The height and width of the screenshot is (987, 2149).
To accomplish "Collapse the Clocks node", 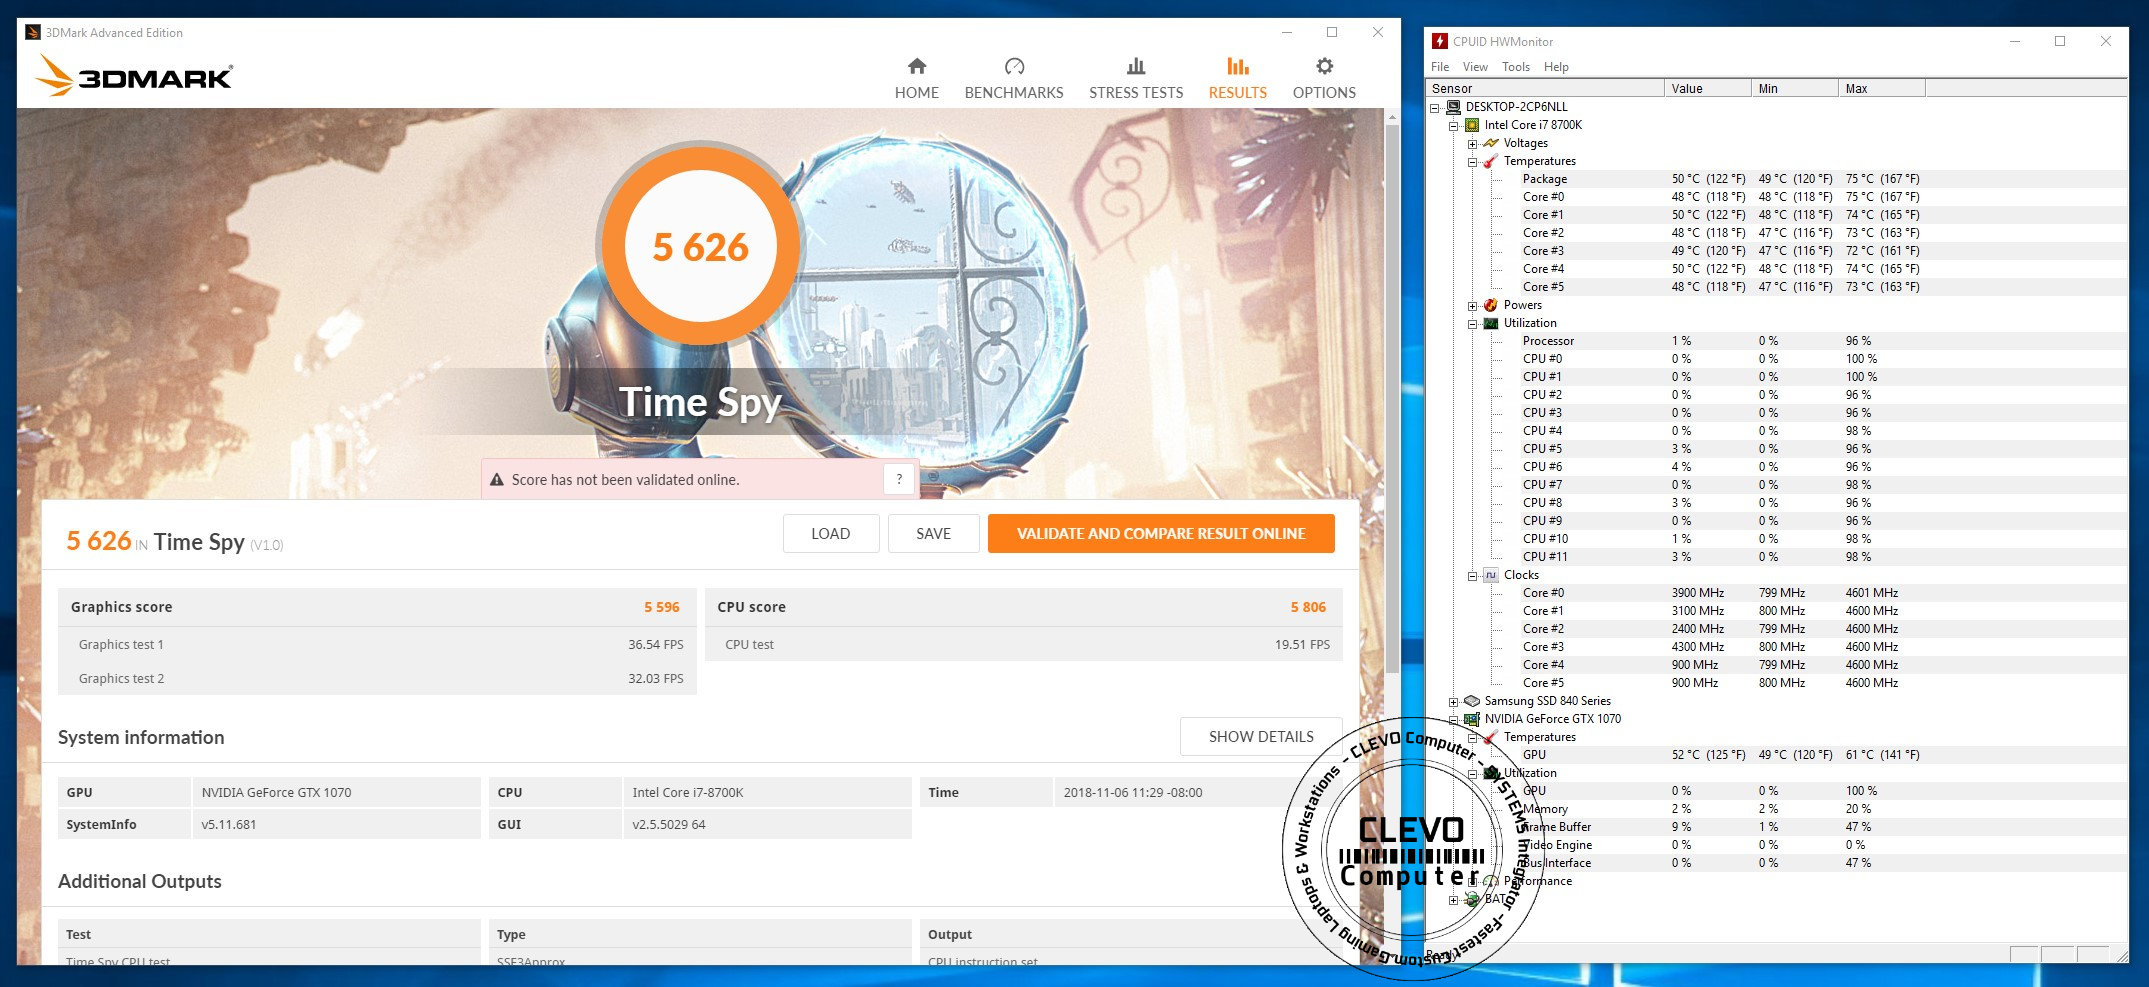I will [x=1472, y=576].
